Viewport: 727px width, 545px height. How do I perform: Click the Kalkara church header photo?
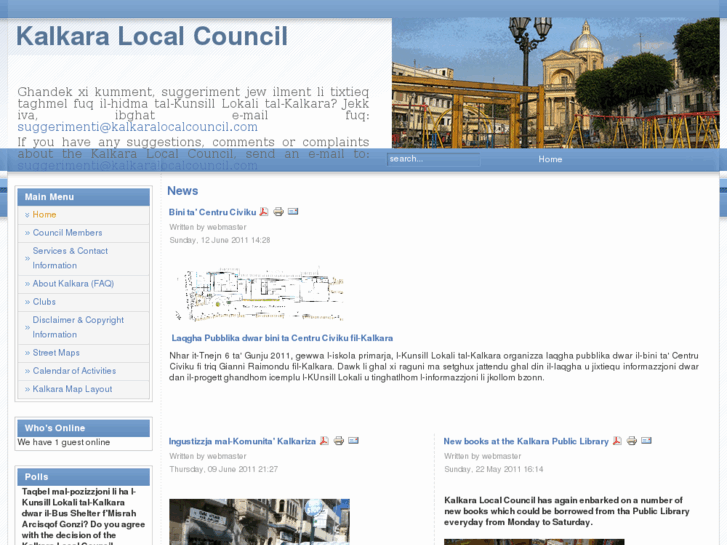(555, 83)
